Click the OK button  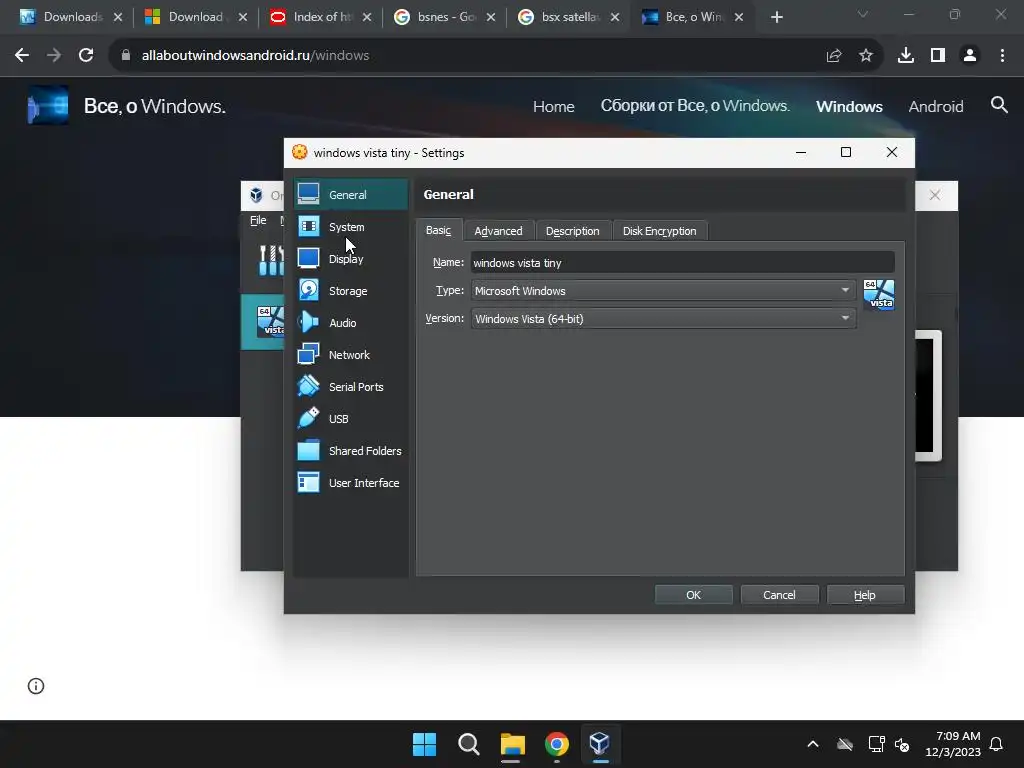[693, 595]
